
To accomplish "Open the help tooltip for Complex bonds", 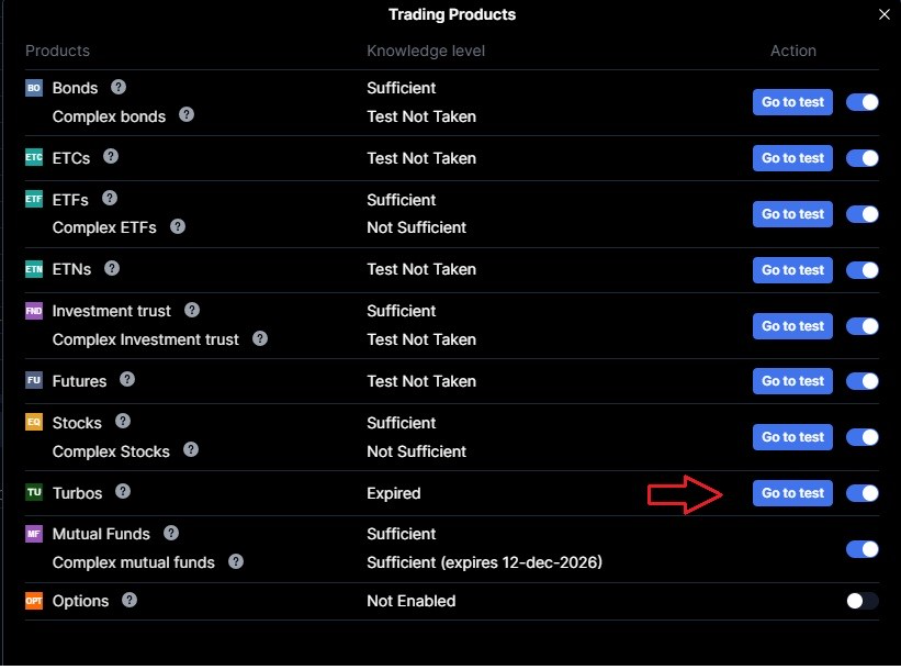I will click(186, 115).
